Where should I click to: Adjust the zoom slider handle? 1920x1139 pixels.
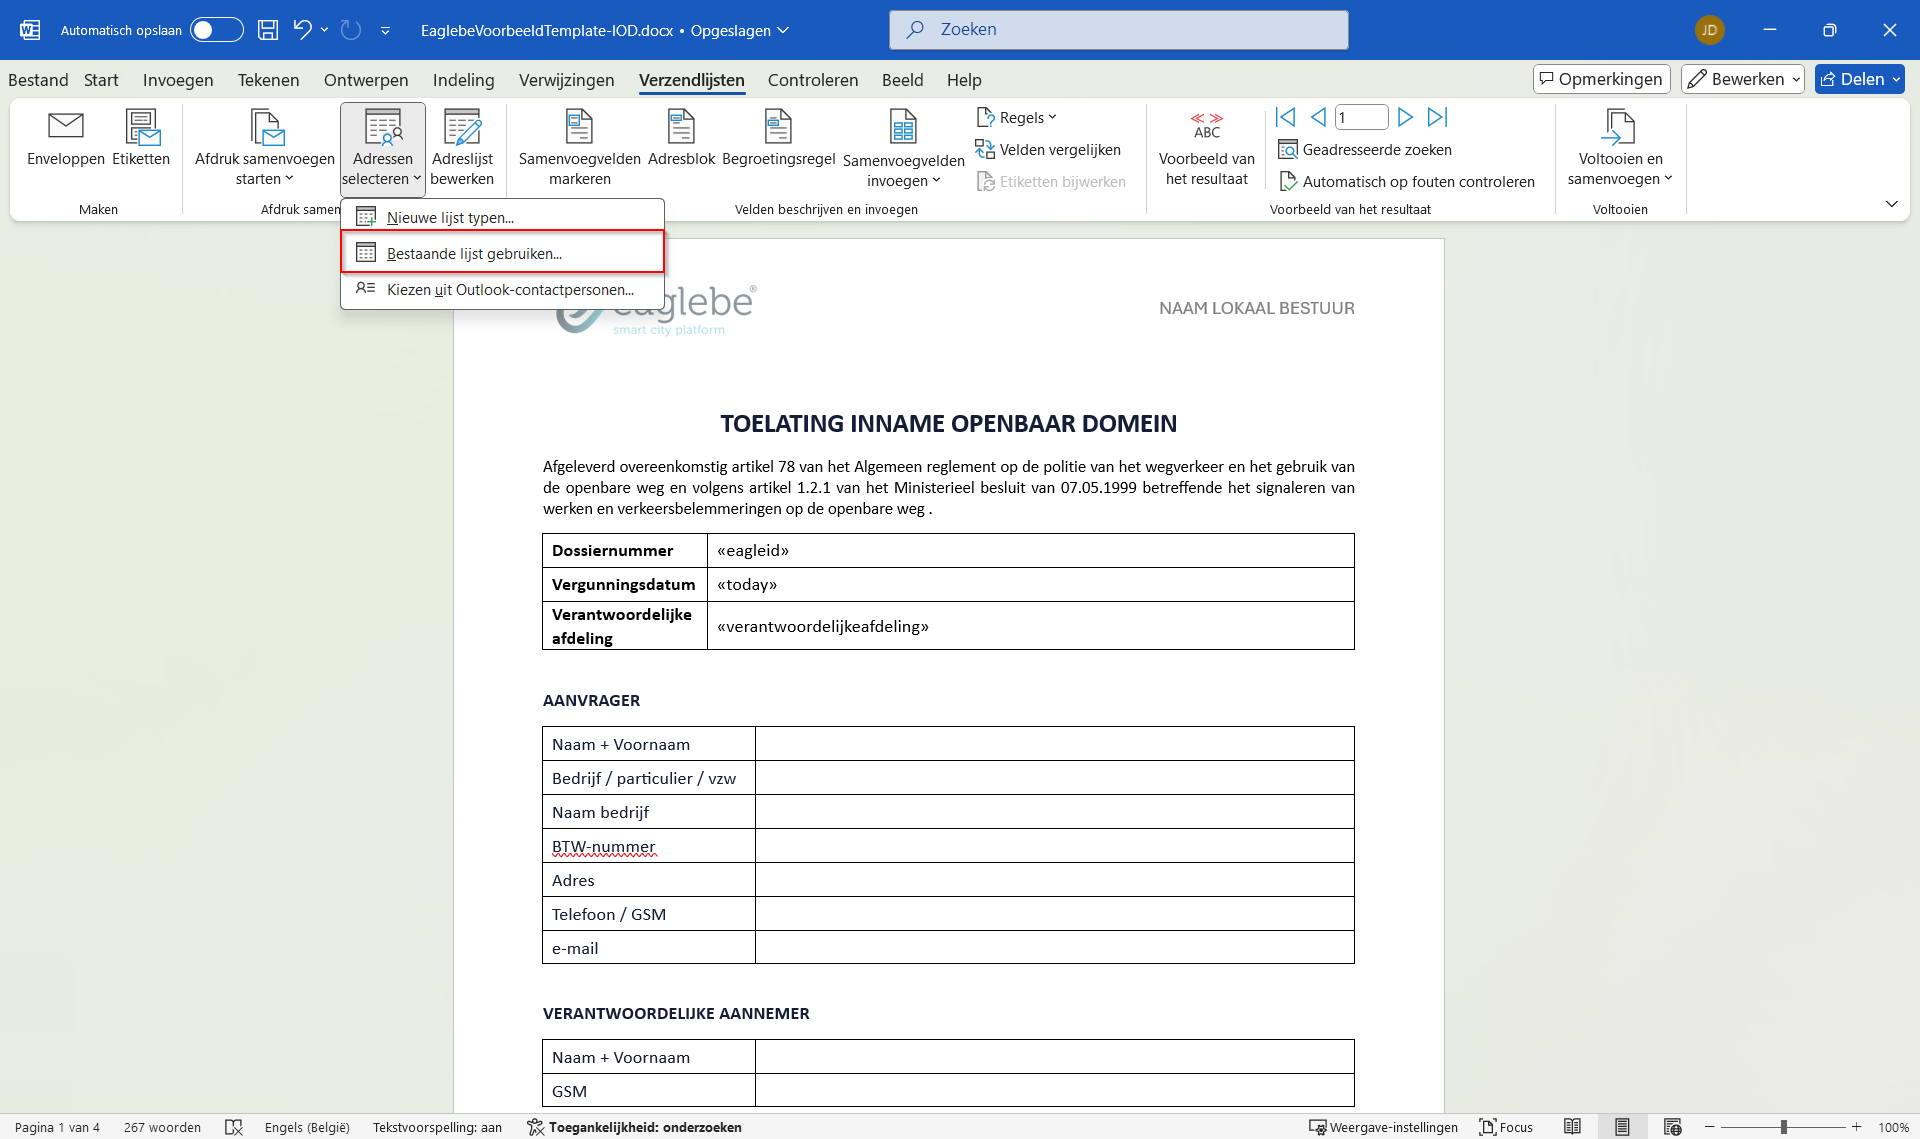coord(1783,1127)
